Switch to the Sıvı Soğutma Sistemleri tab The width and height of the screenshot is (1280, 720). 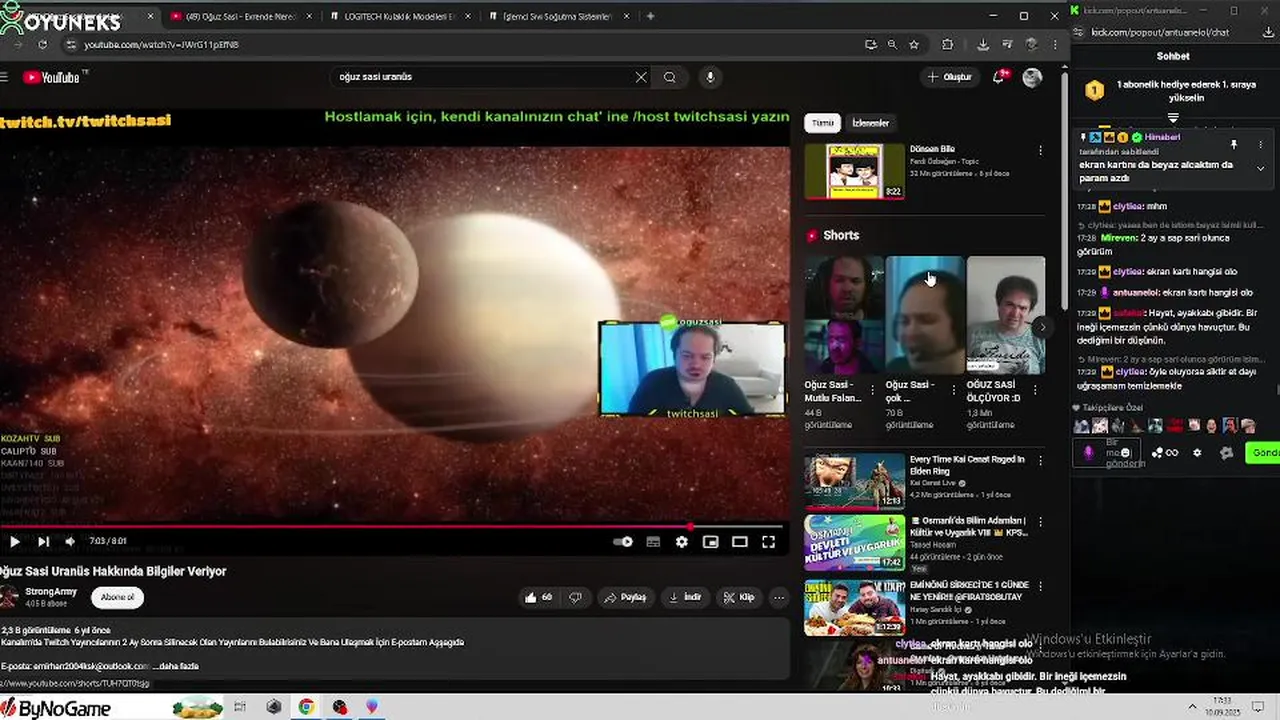[x=557, y=16]
